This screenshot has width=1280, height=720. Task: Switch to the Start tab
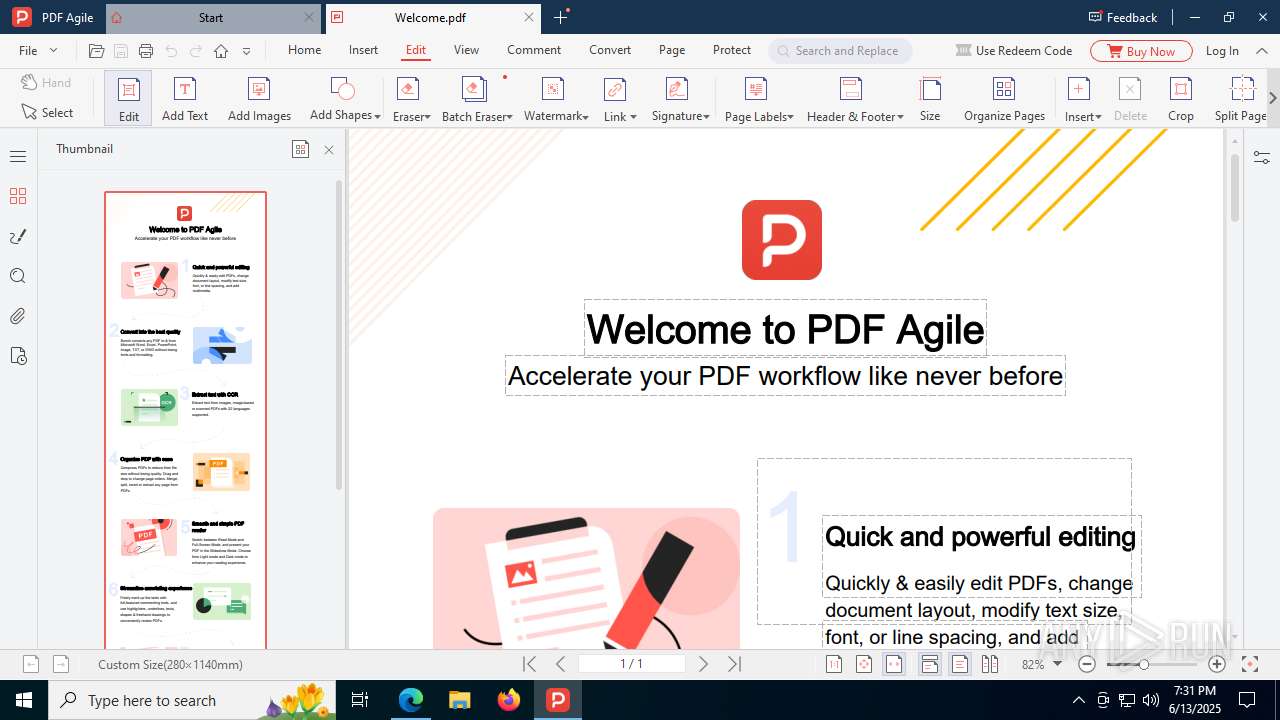(211, 17)
